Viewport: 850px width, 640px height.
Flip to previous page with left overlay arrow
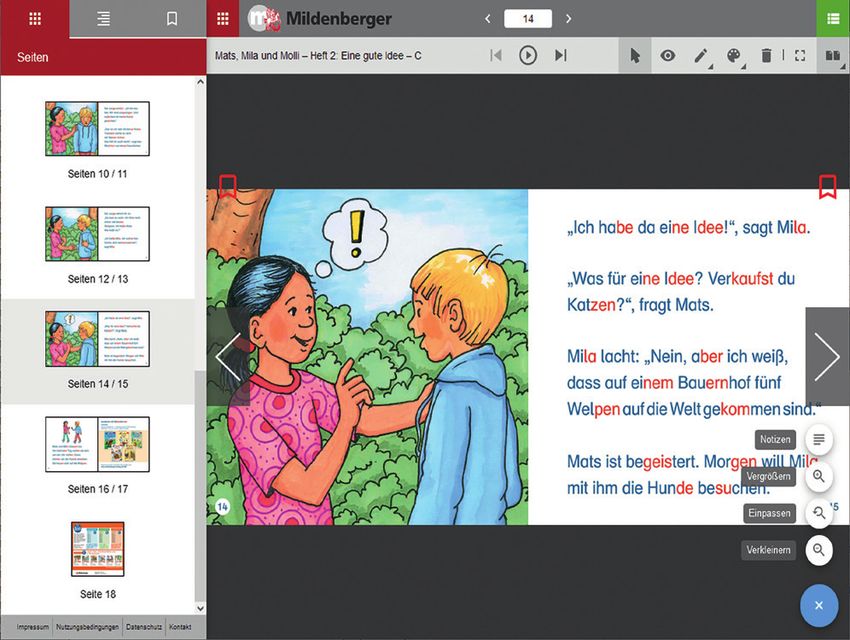(228, 357)
